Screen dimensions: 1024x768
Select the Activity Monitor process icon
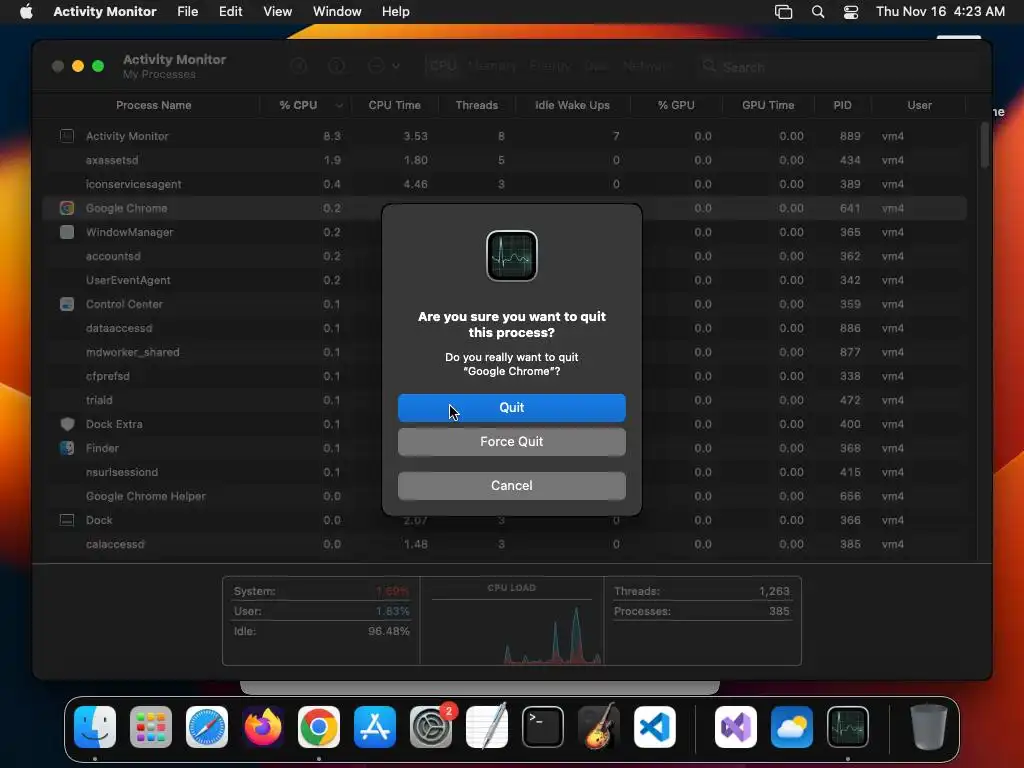click(x=67, y=136)
